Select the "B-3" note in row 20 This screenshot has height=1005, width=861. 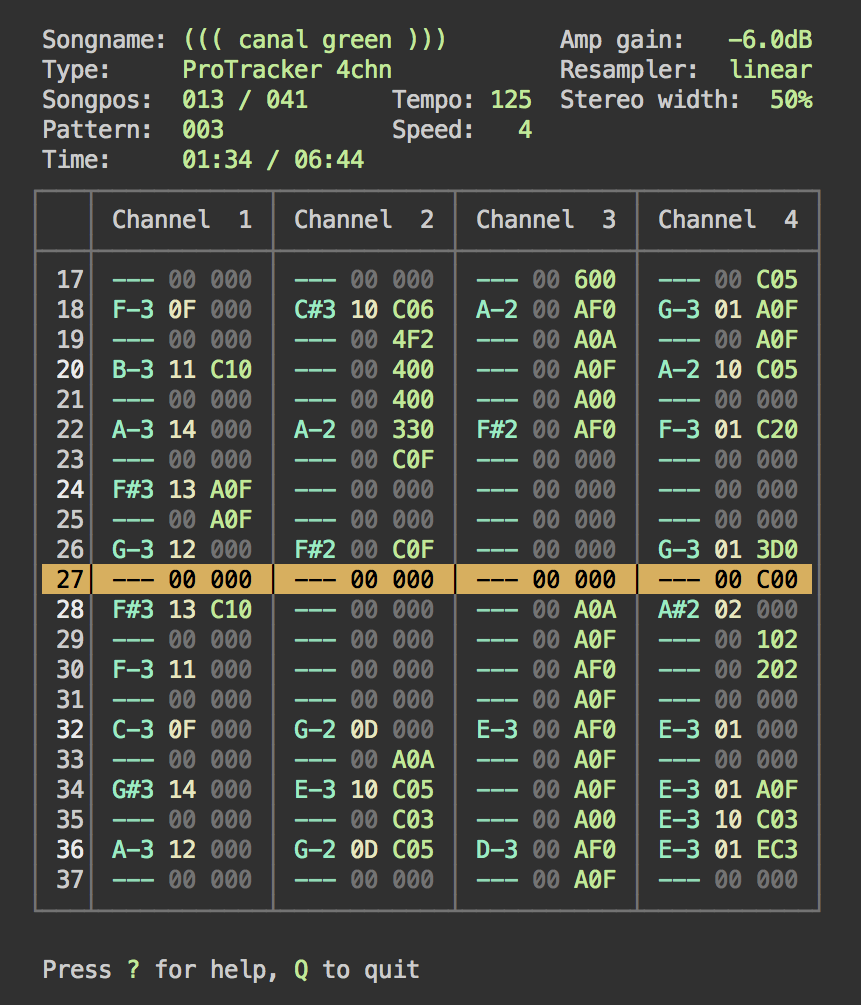pyautogui.click(x=133, y=370)
